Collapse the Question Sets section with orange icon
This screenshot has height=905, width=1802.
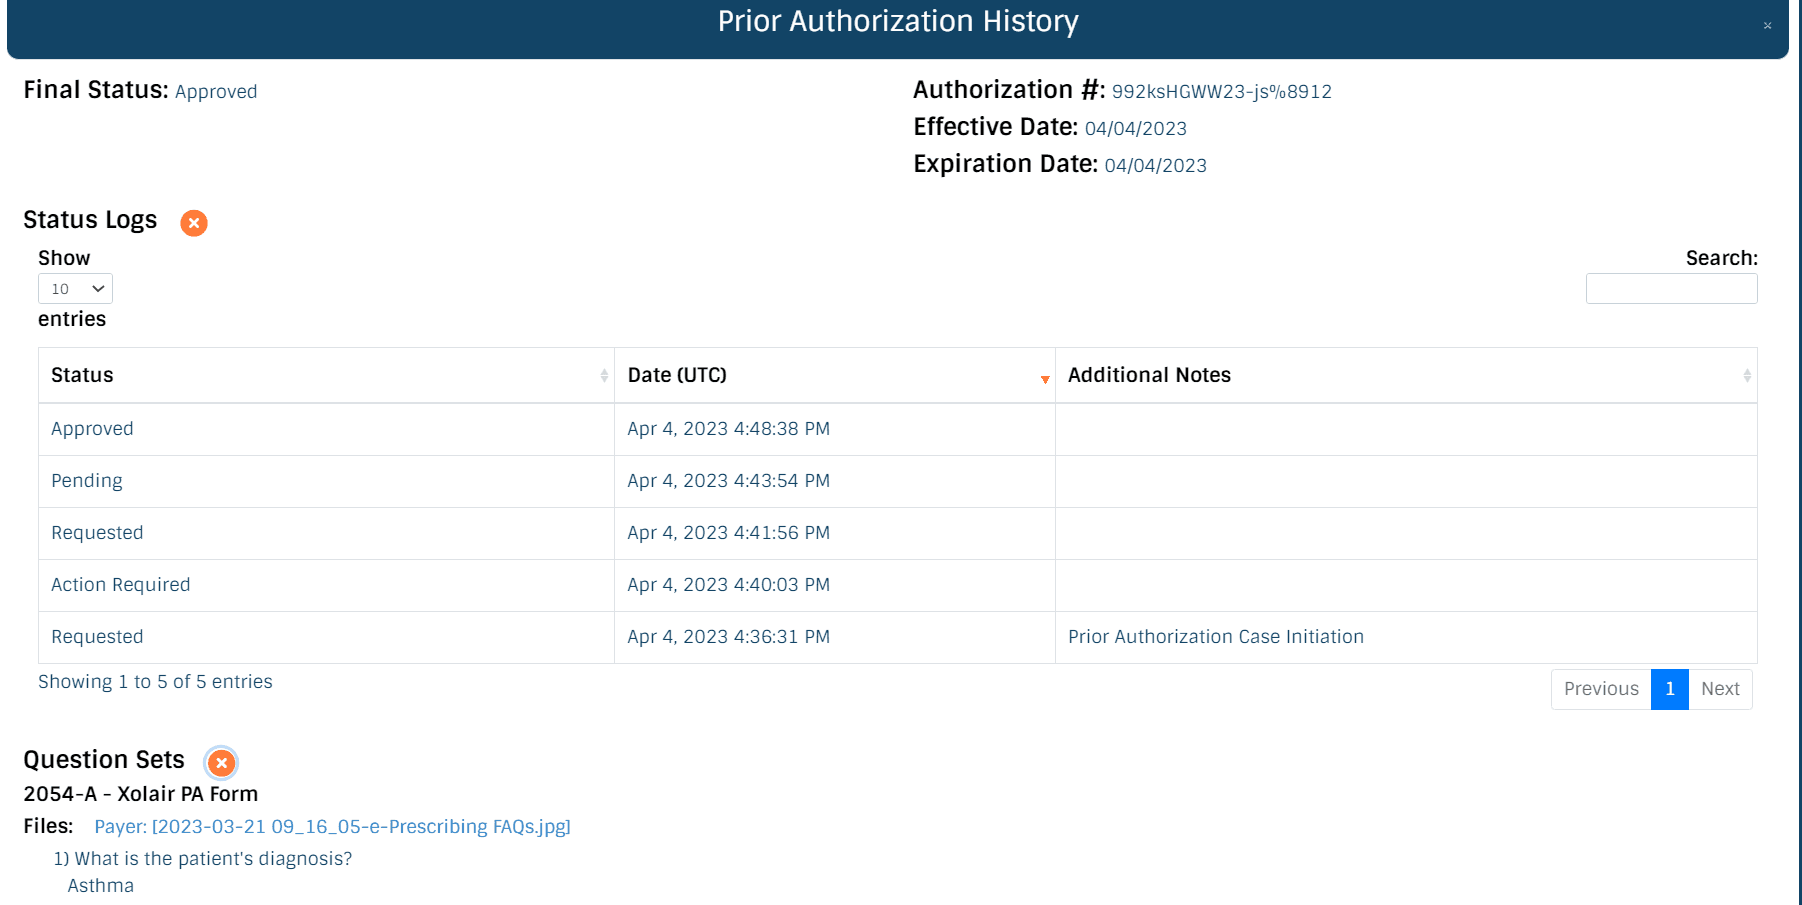coord(221,763)
